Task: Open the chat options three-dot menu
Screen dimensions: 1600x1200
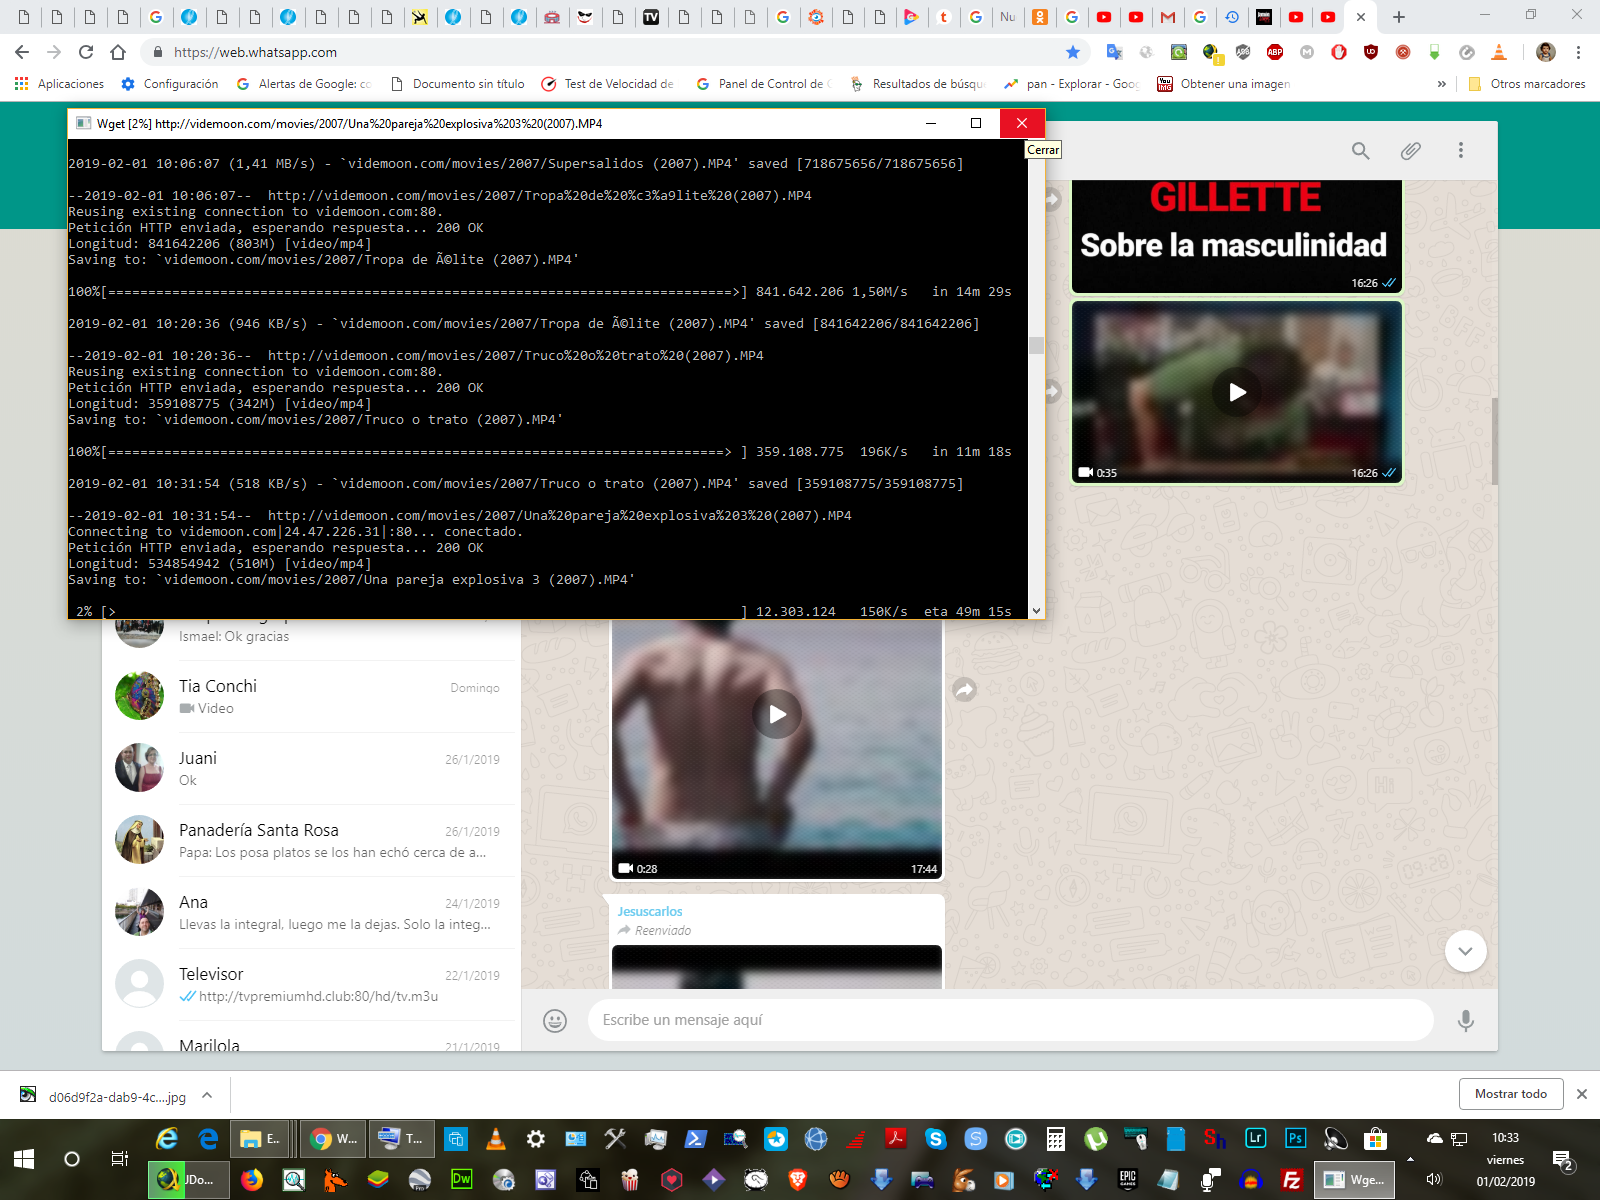Action: coord(1460,150)
